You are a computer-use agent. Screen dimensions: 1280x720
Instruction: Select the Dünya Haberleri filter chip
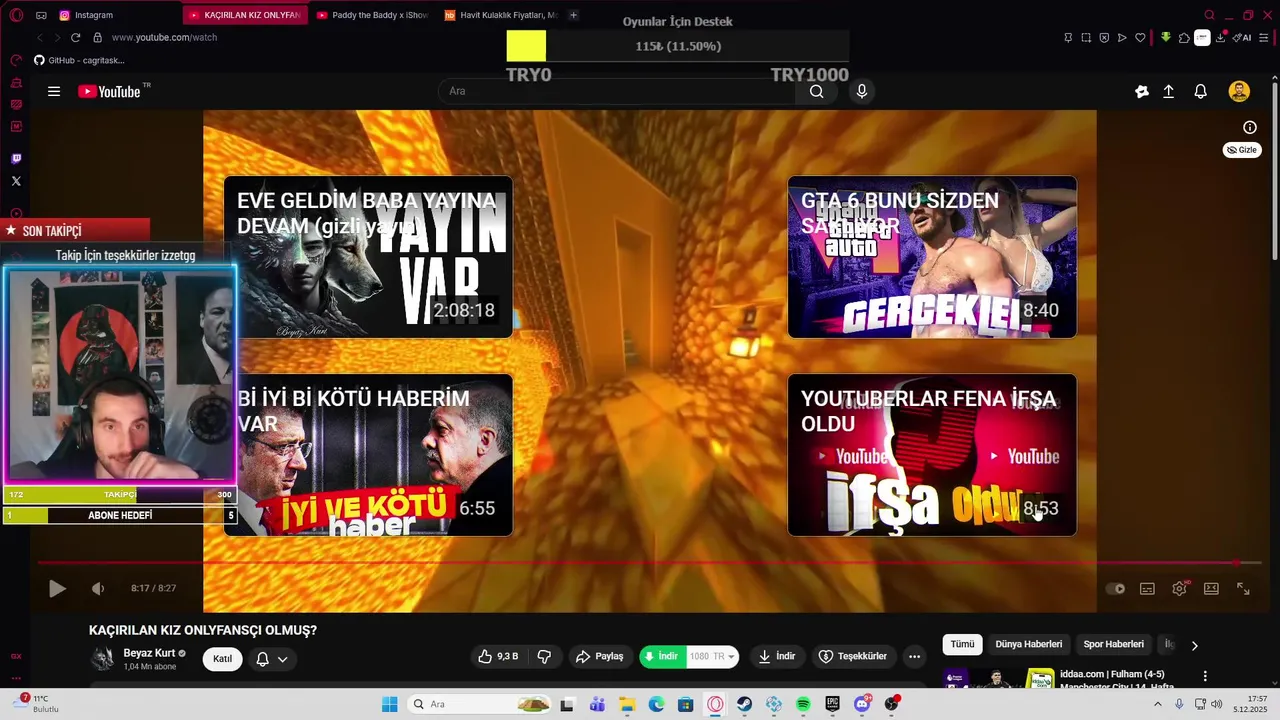(1028, 644)
